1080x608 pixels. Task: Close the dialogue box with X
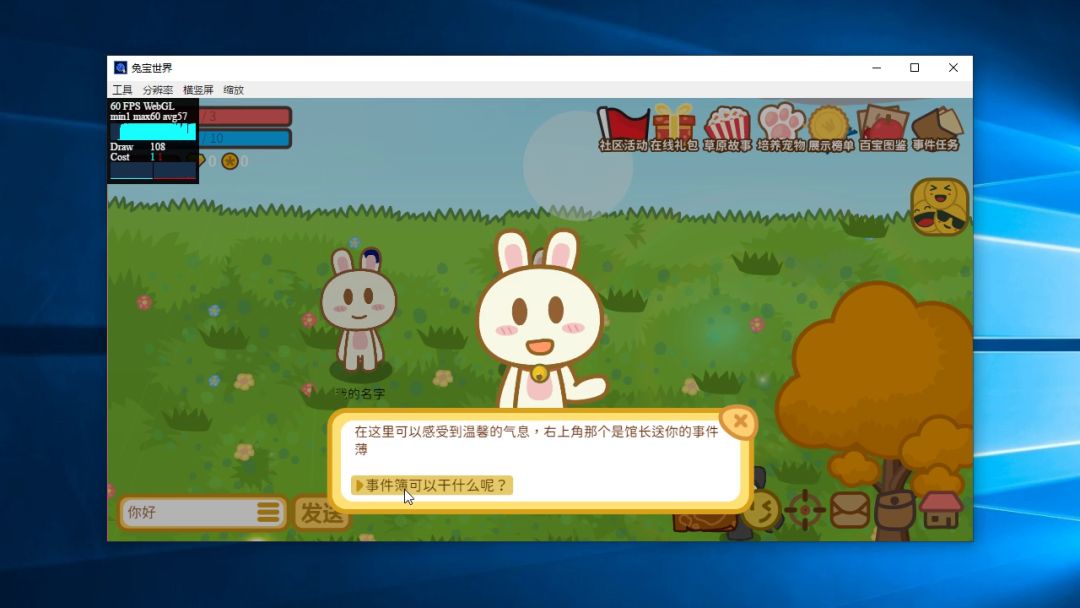click(x=740, y=422)
